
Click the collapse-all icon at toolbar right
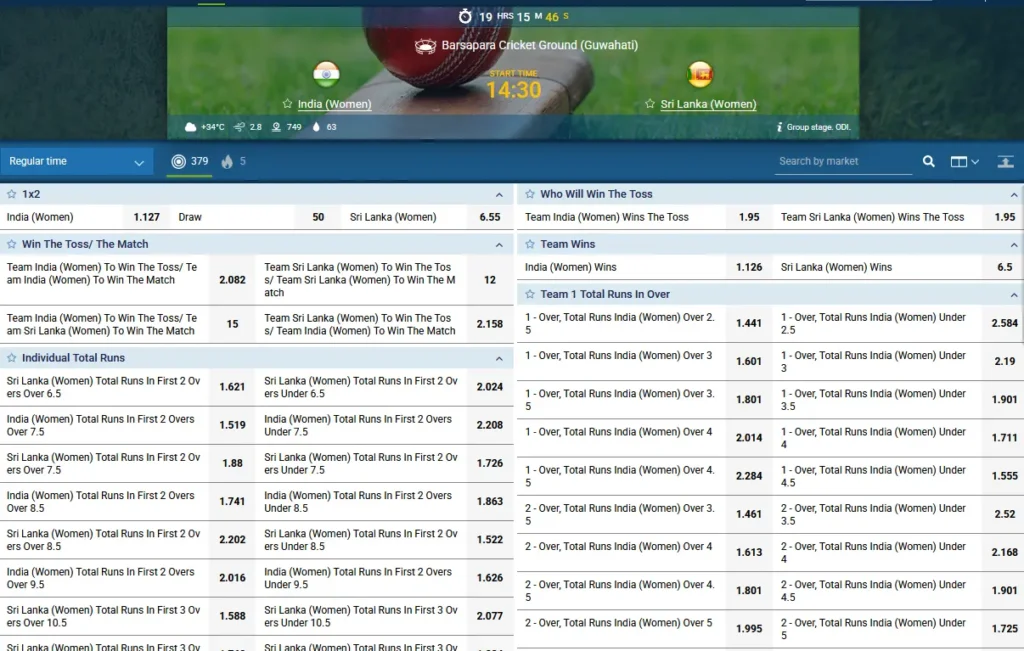pos(1006,161)
